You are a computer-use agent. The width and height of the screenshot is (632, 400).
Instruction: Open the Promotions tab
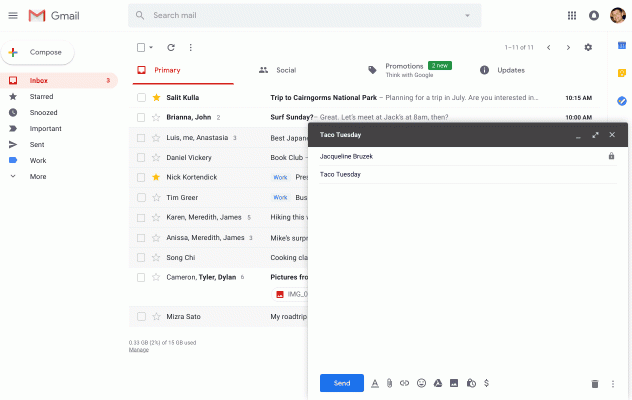point(405,69)
